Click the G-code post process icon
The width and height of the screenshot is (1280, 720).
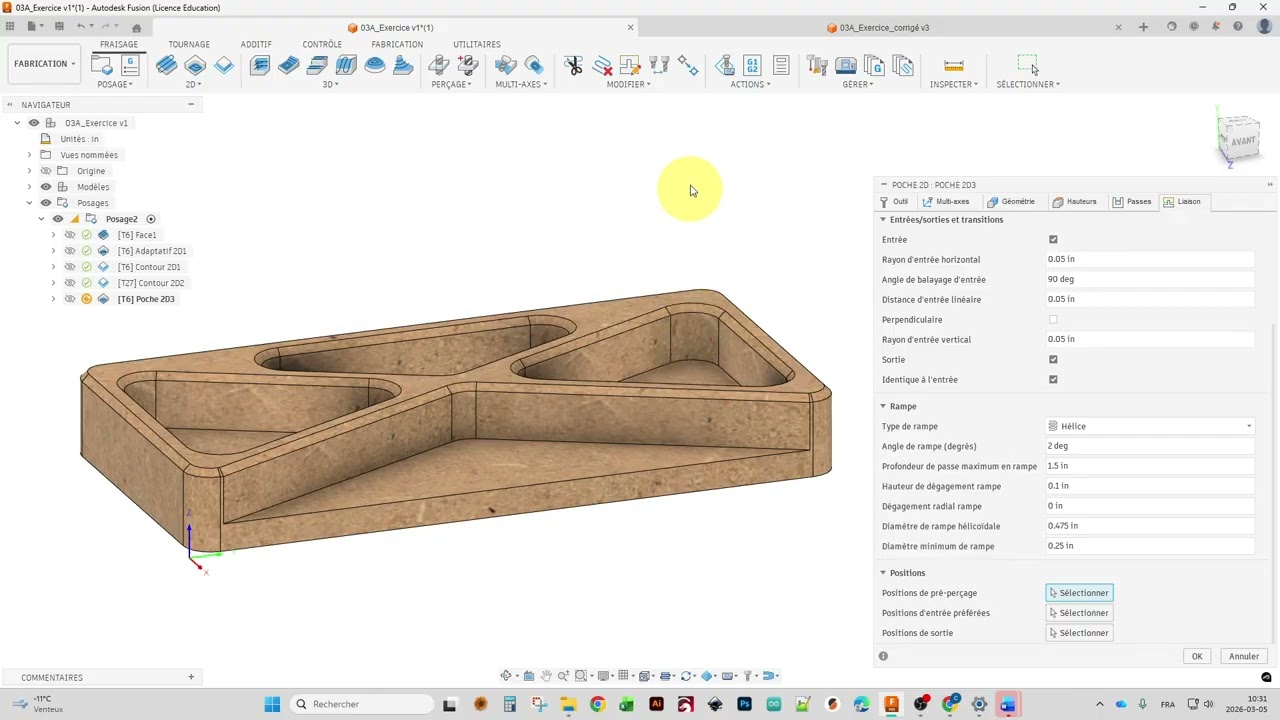tap(753, 66)
